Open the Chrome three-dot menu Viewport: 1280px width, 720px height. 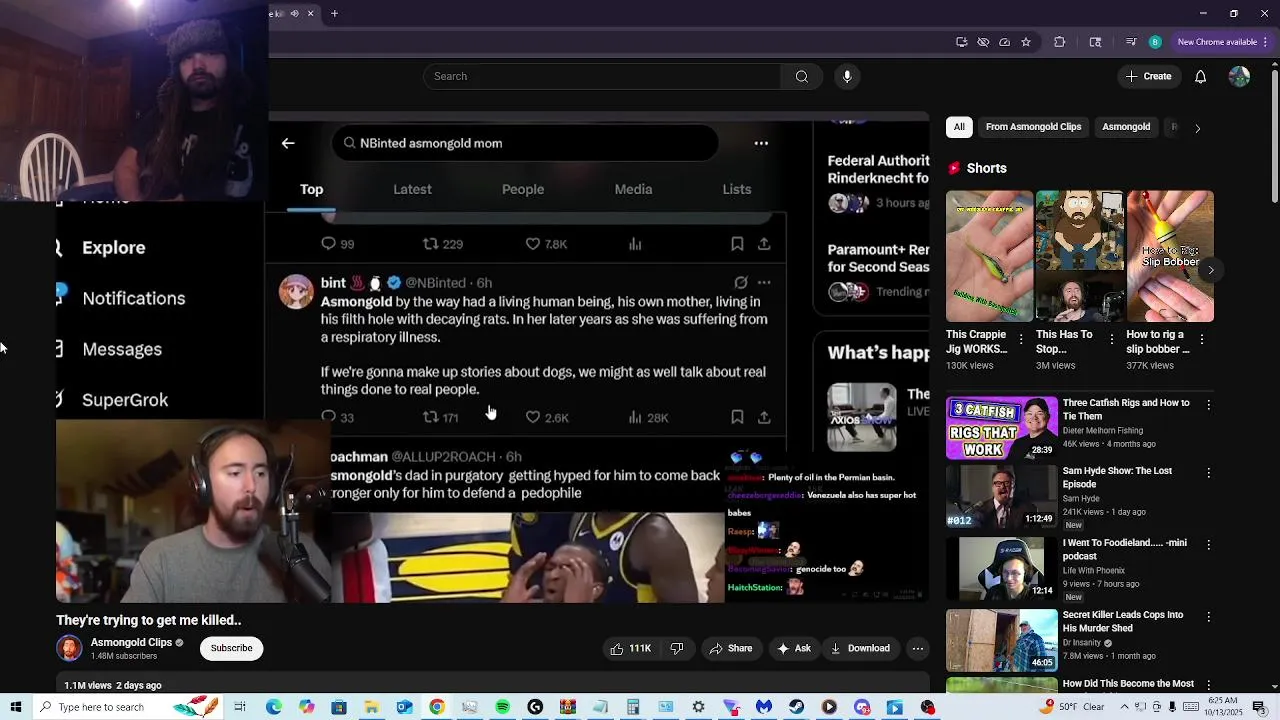coord(1266,42)
